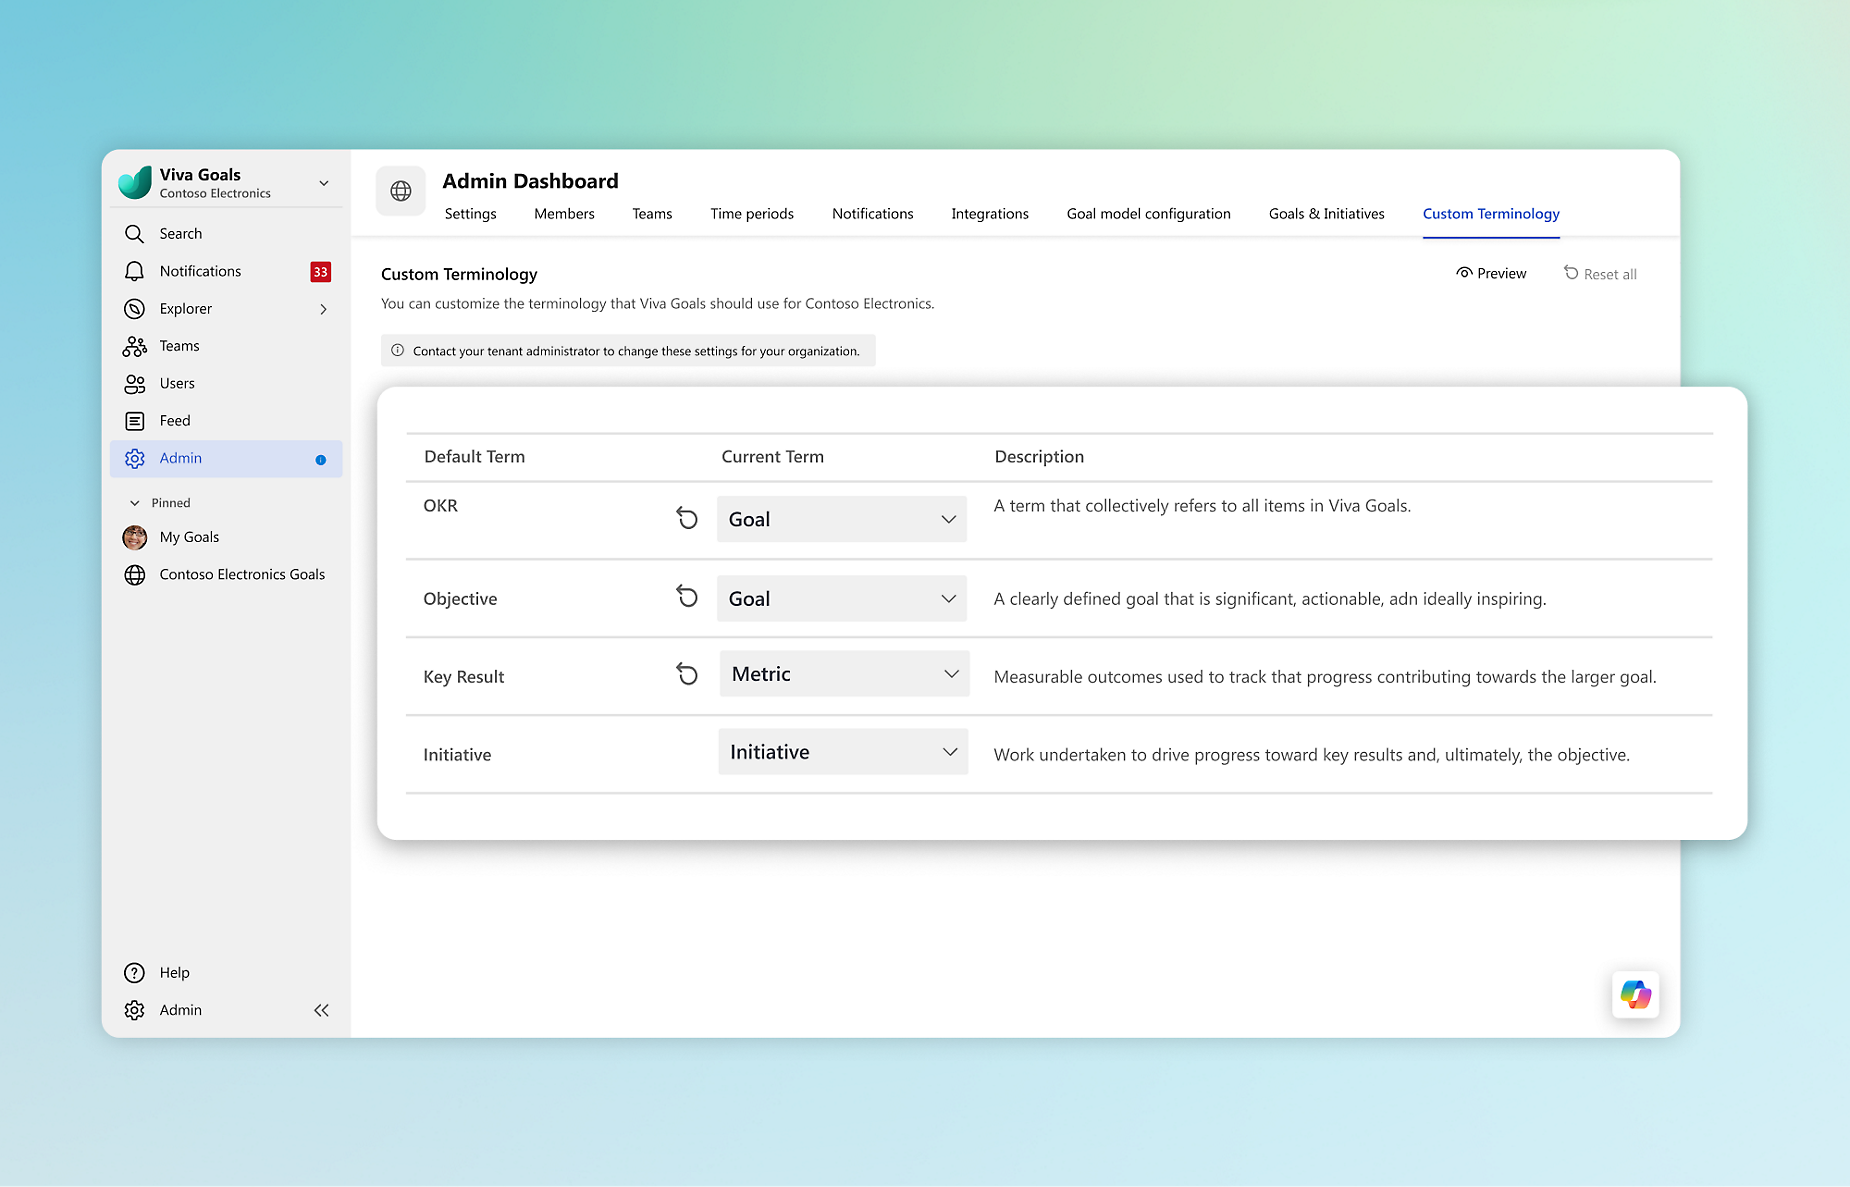Open My Goals avatar

coord(134,537)
